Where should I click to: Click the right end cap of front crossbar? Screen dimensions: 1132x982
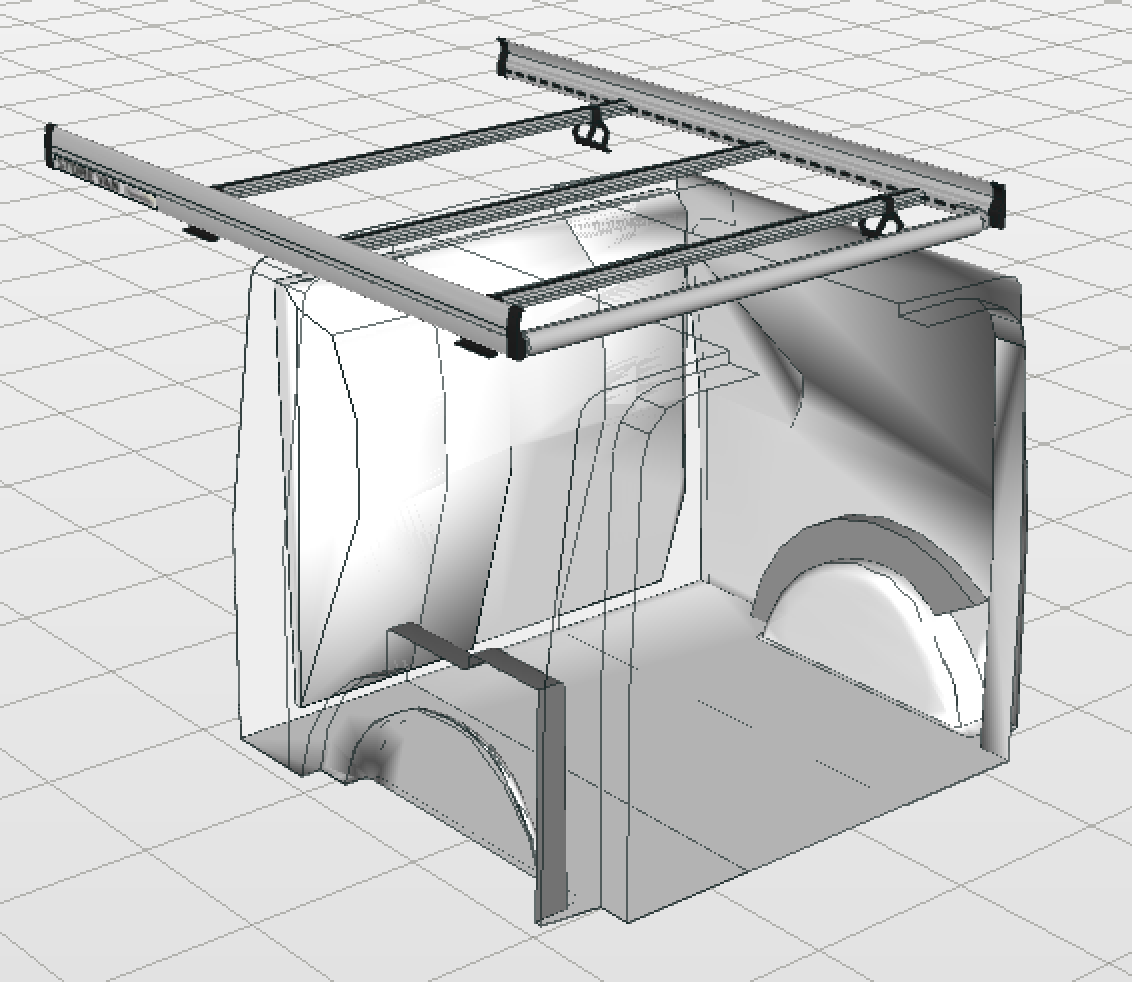click(x=516, y=333)
